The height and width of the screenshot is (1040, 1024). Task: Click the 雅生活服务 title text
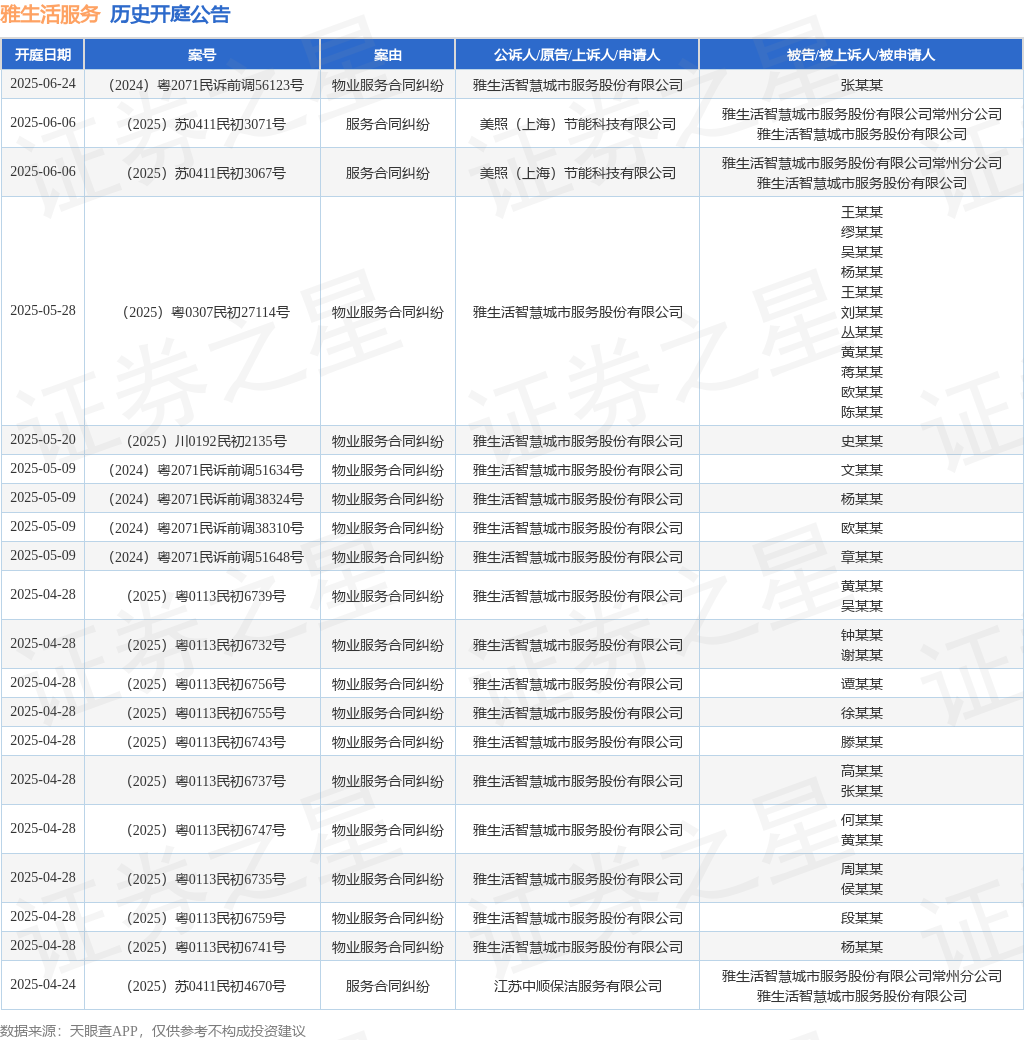[50, 14]
